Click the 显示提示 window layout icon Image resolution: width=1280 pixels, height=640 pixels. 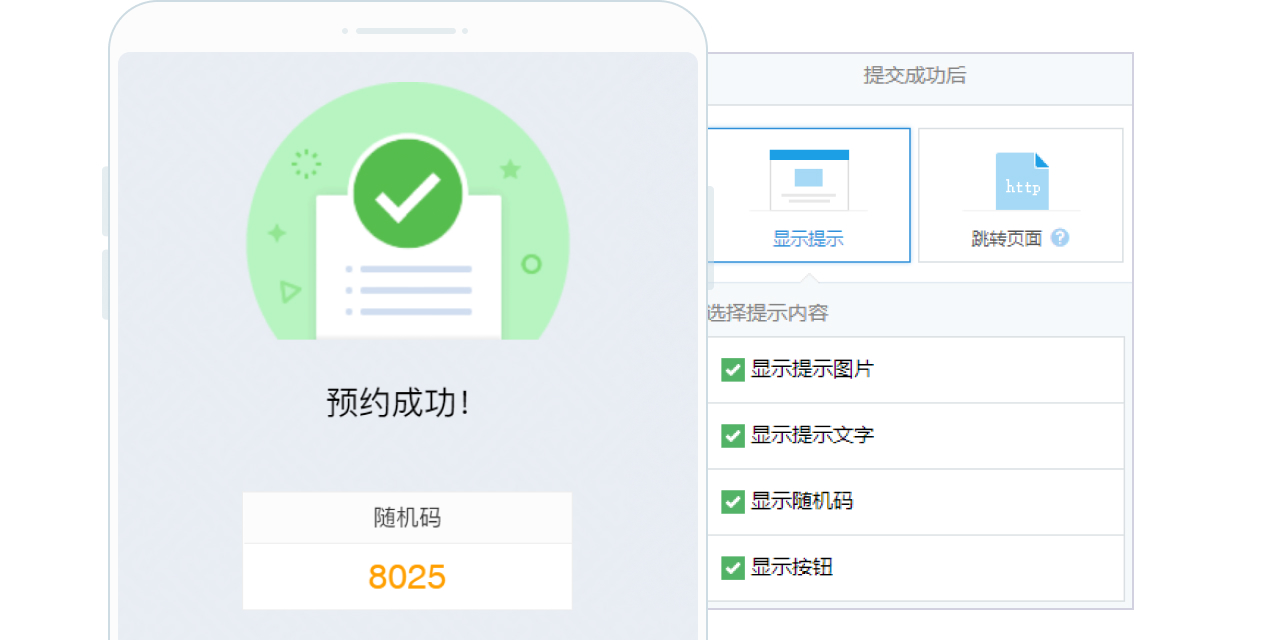[x=808, y=180]
